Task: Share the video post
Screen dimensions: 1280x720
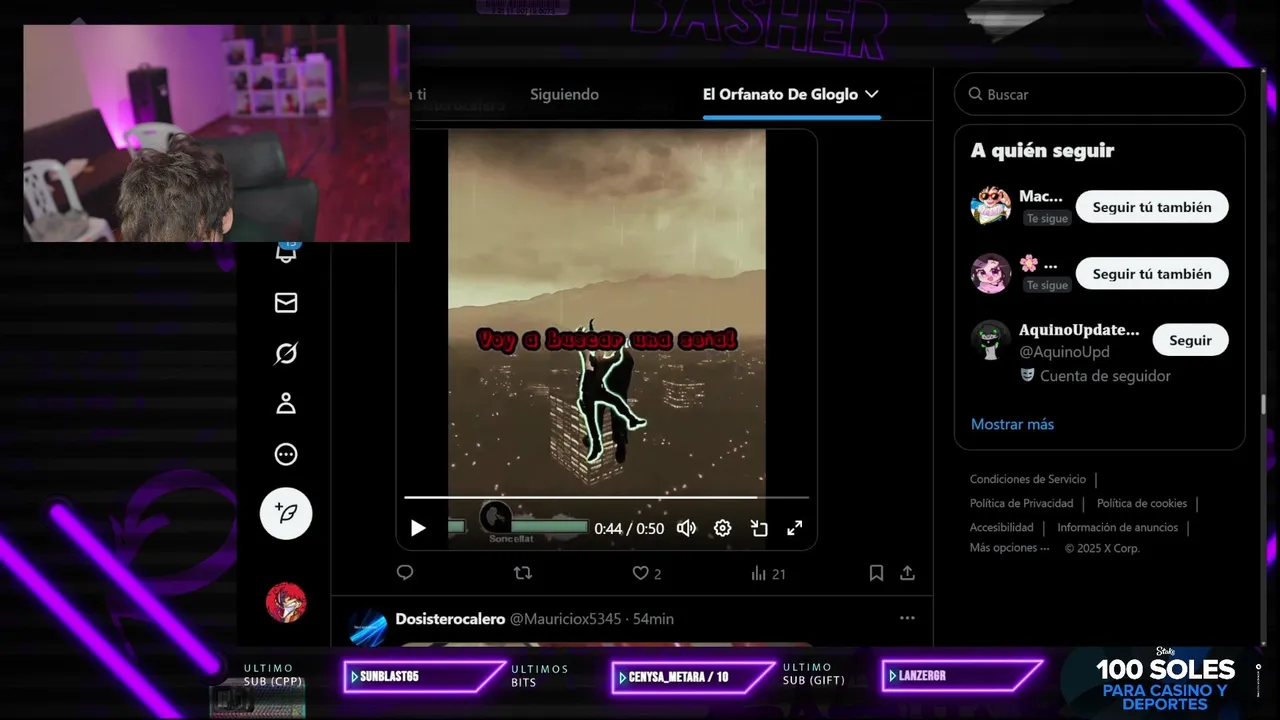Action: click(x=907, y=573)
